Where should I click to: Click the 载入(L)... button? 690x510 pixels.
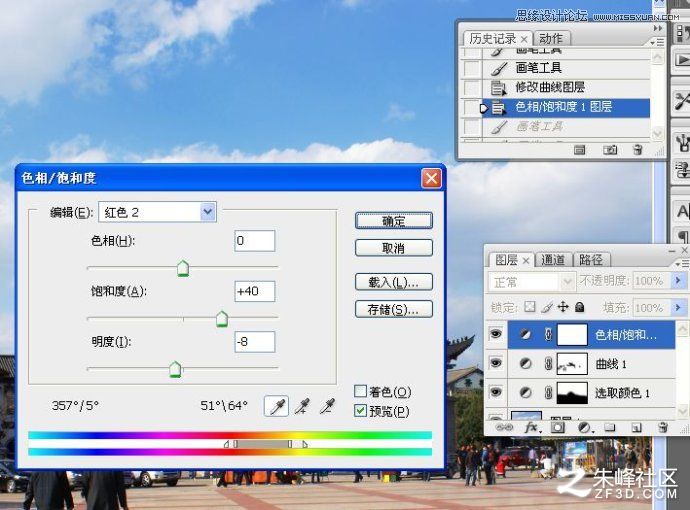click(393, 282)
